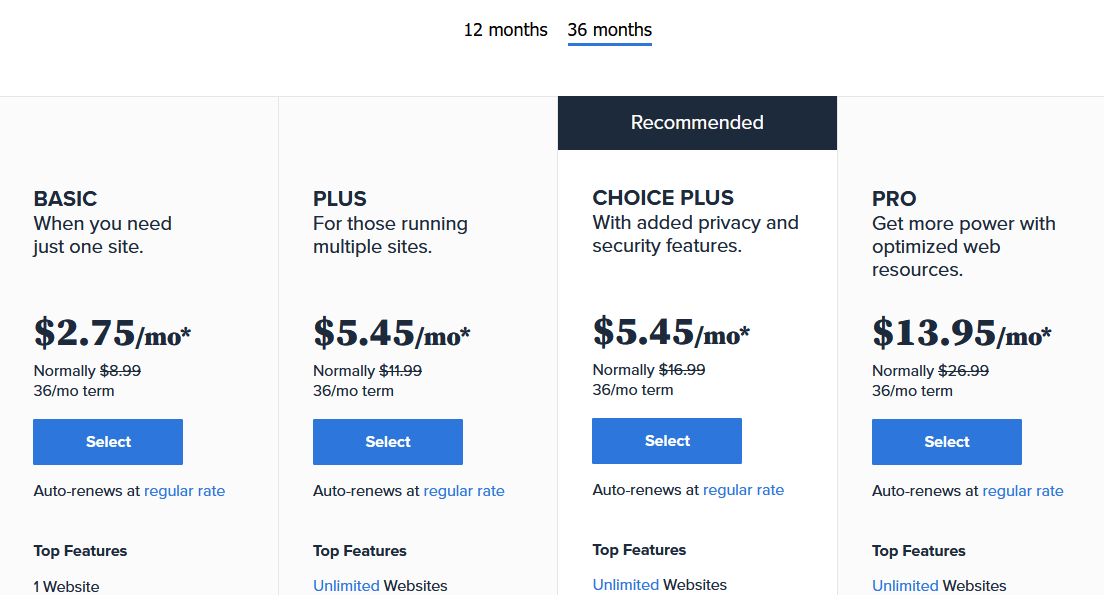The width and height of the screenshot is (1104, 595).
Task: Select the 36 months term tab
Action: click(x=609, y=30)
